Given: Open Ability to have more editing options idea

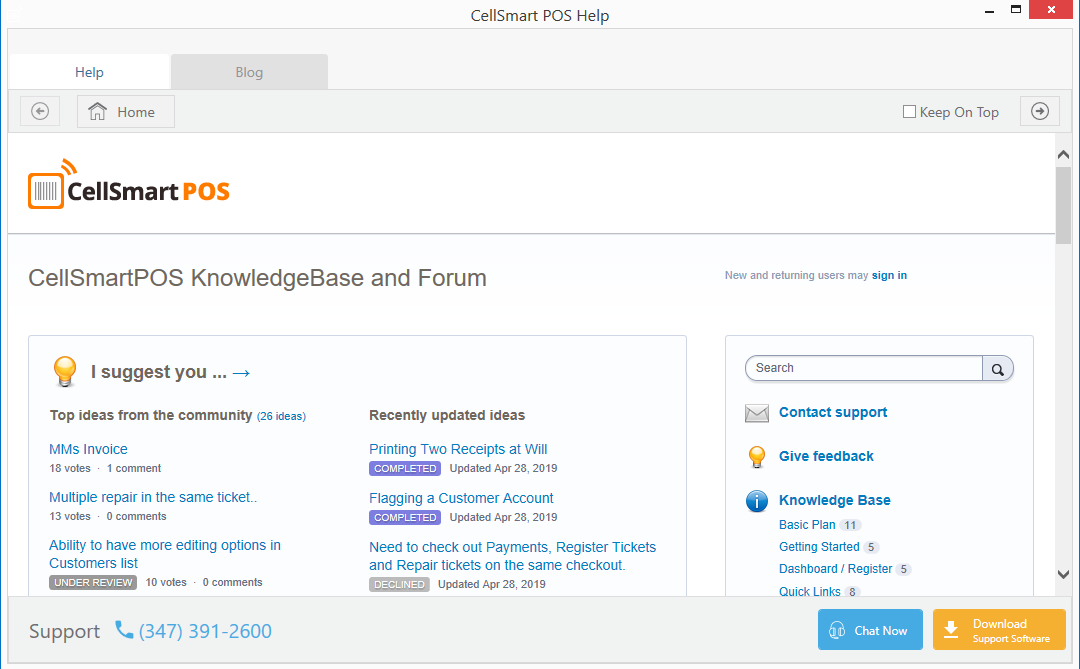Looking at the screenshot, I should 165,554.
